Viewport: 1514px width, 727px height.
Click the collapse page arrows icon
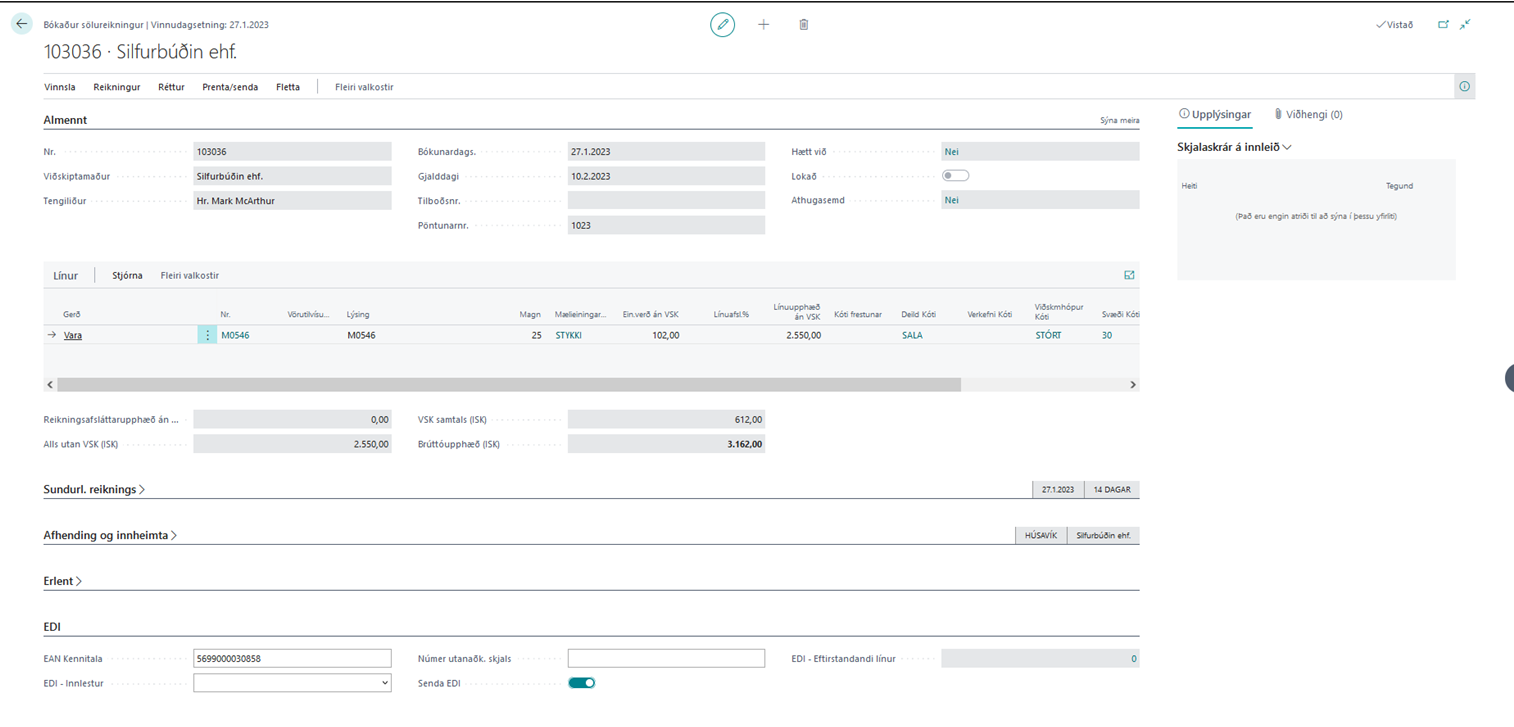point(1465,24)
